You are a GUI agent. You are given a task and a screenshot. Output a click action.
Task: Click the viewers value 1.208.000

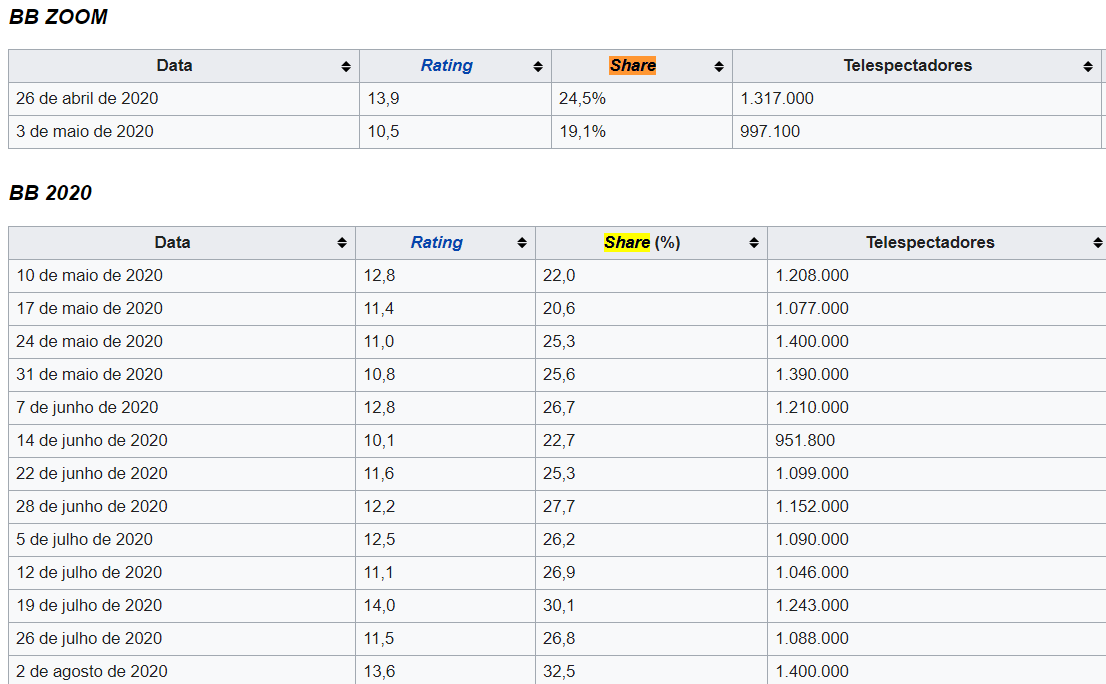point(812,276)
